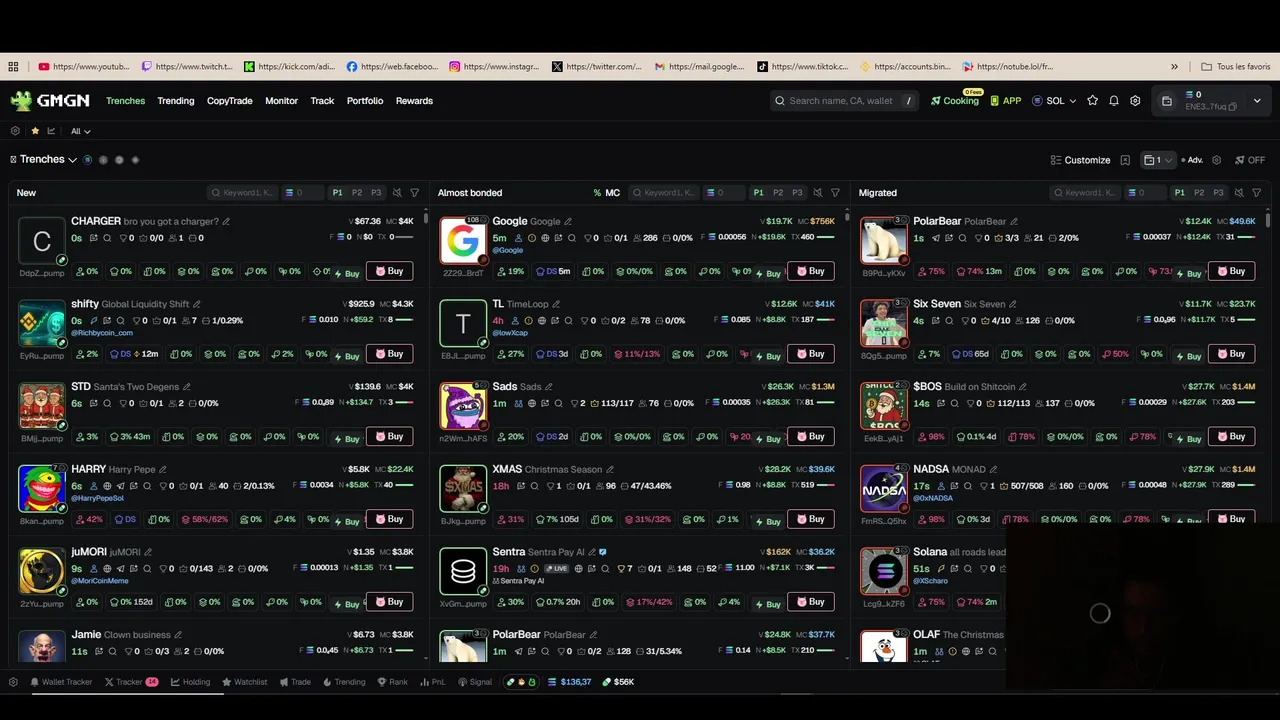
Task: Click keyword filter field in New column
Action: (242, 193)
